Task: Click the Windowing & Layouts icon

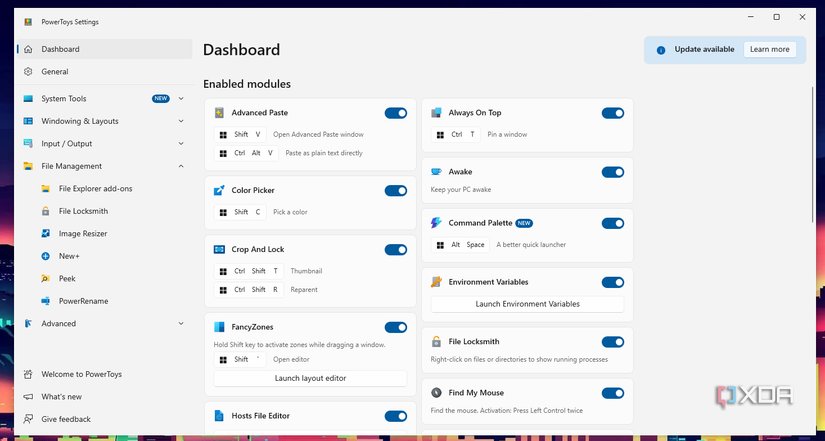Action: click(x=28, y=121)
